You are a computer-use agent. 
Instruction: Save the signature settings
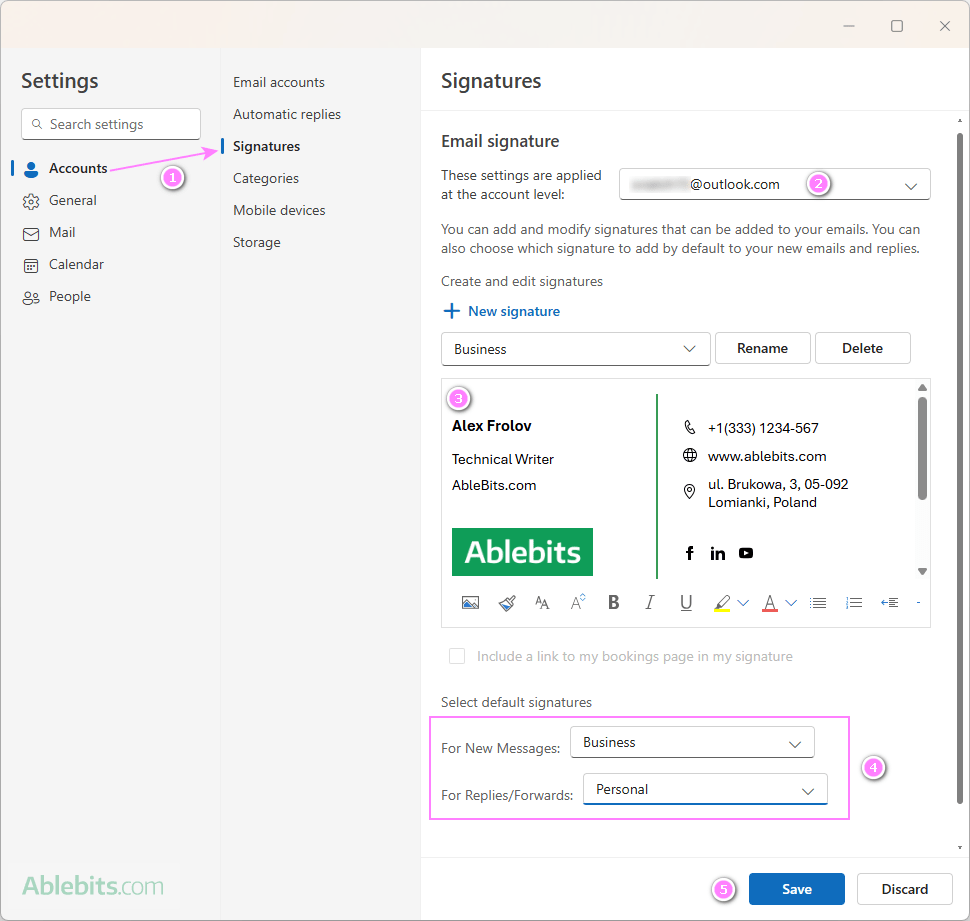[x=796, y=889]
